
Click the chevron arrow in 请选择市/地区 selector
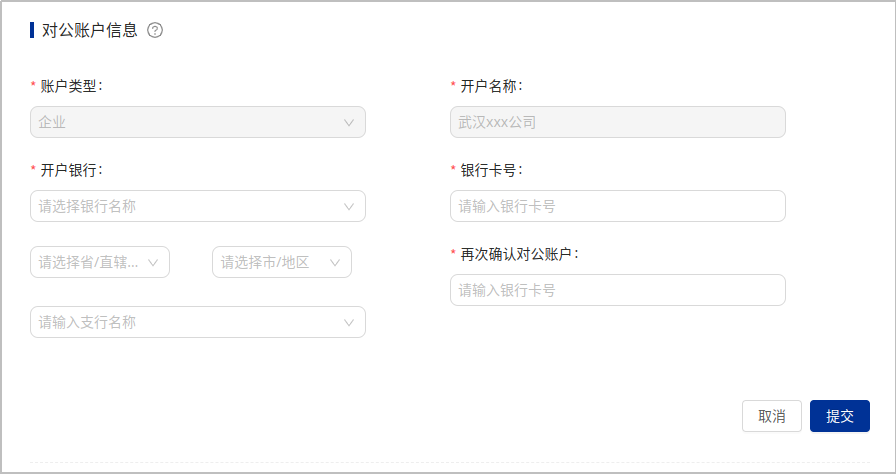335,263
